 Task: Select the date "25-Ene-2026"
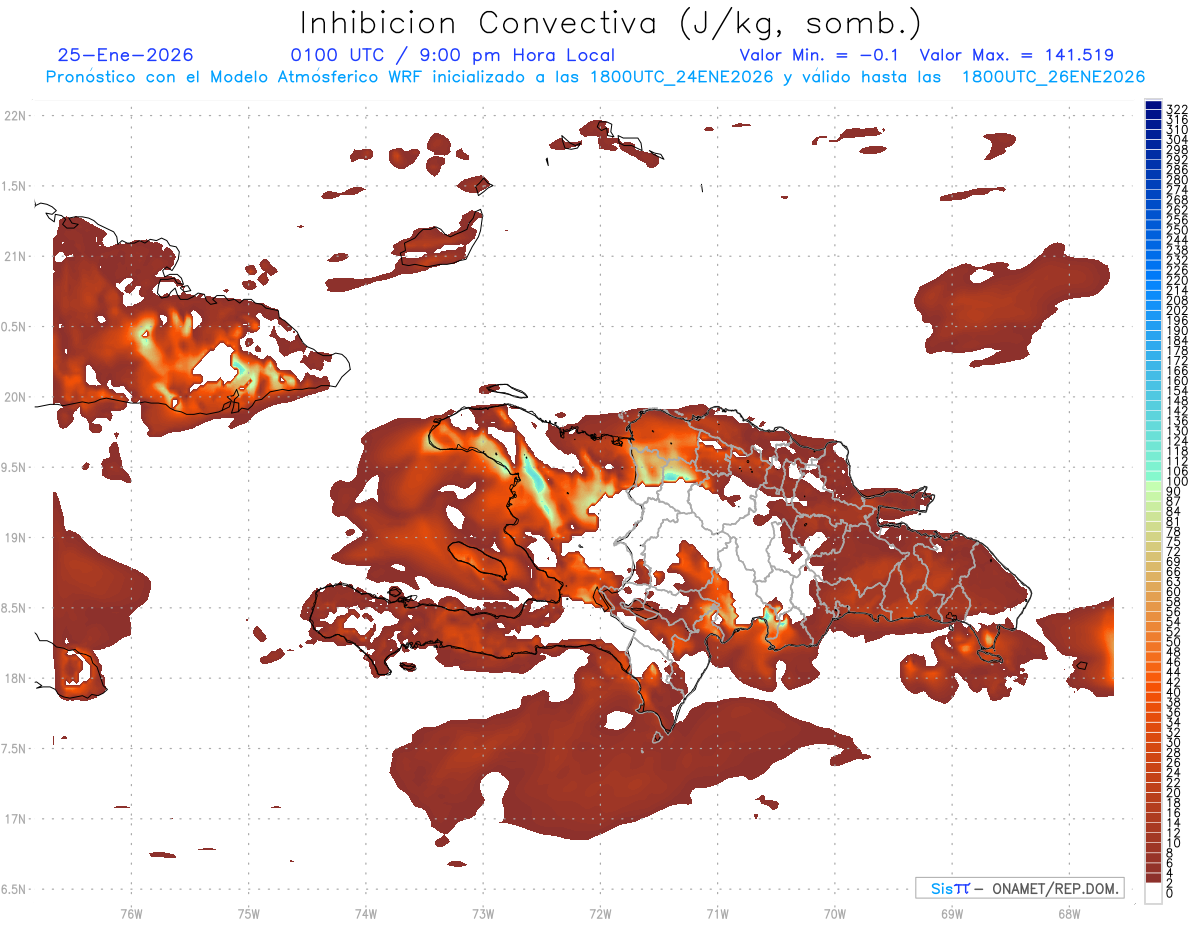126,55
